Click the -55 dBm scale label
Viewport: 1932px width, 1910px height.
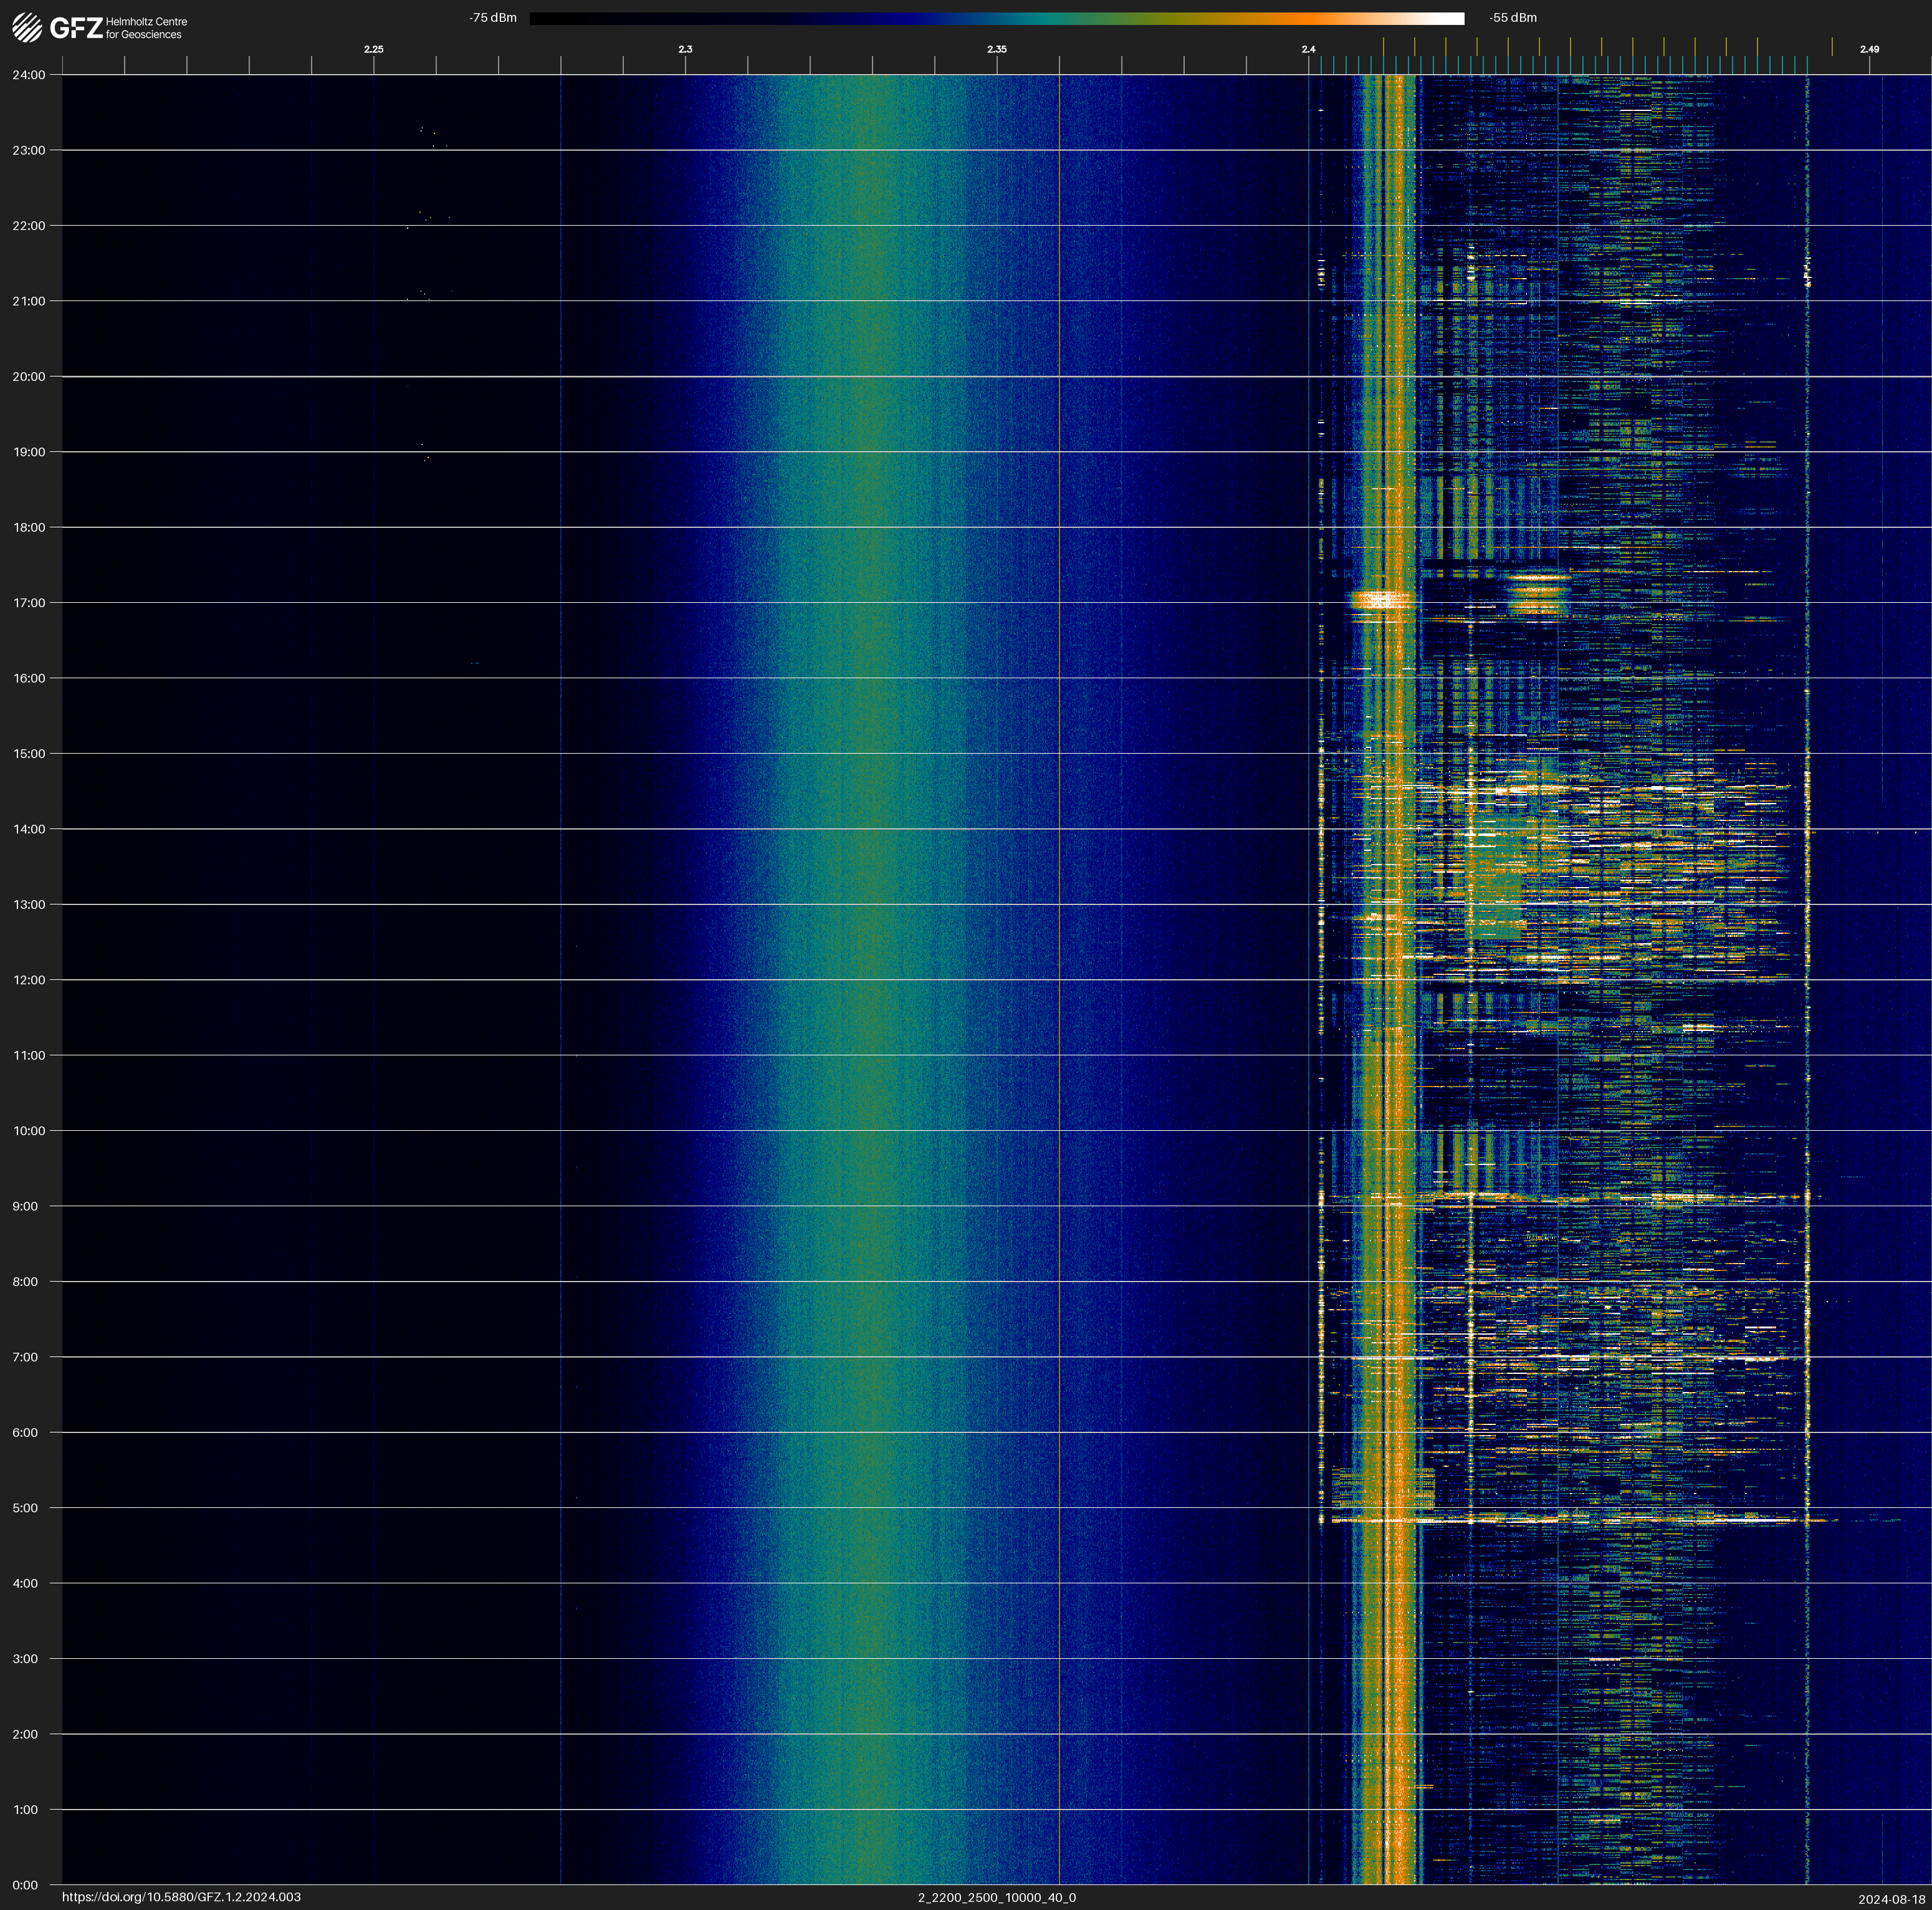click(x=1513, y=18)
